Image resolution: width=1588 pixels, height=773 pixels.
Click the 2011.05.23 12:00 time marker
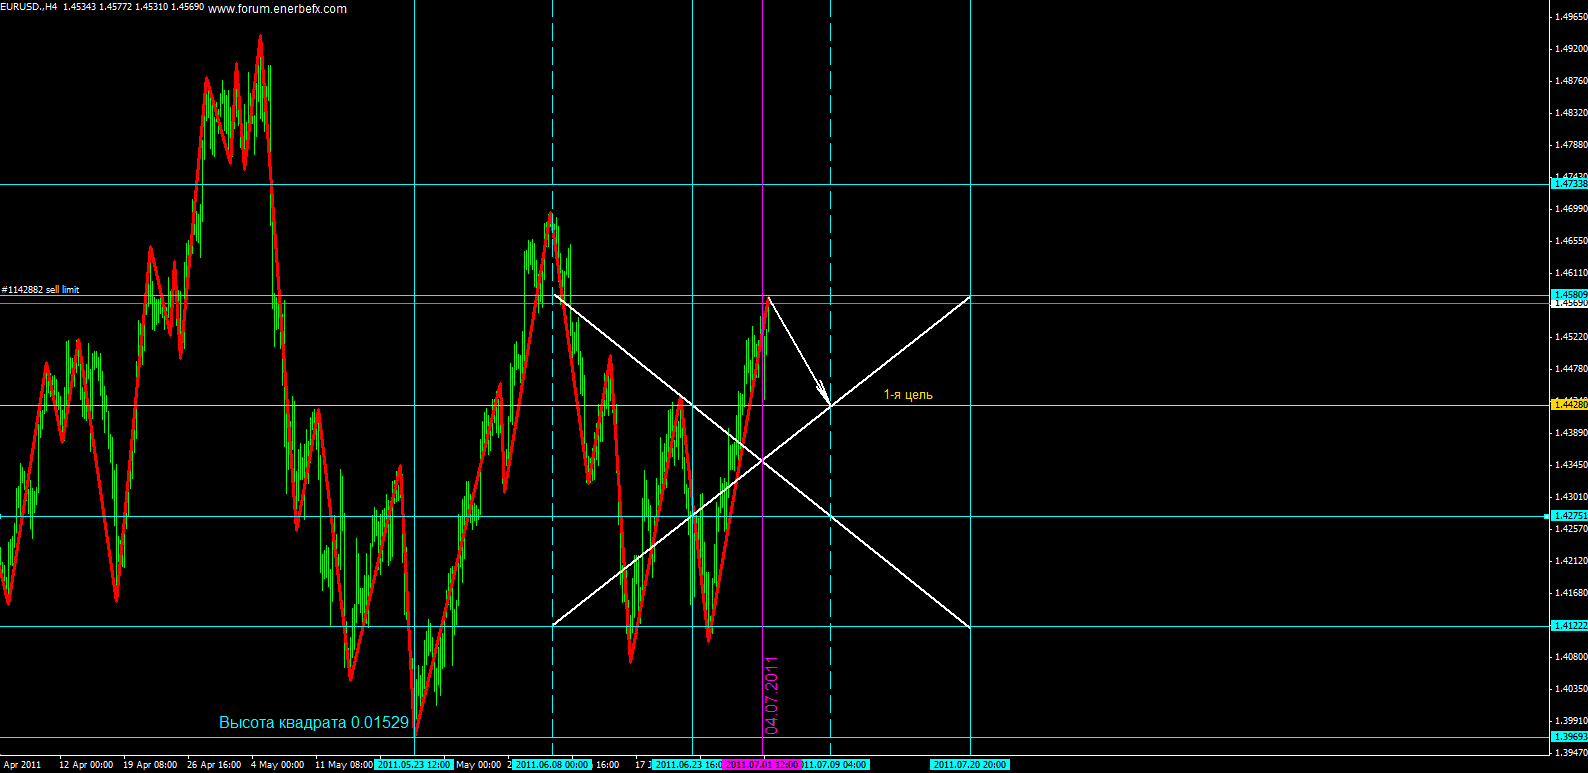click(x=414, y=765)
